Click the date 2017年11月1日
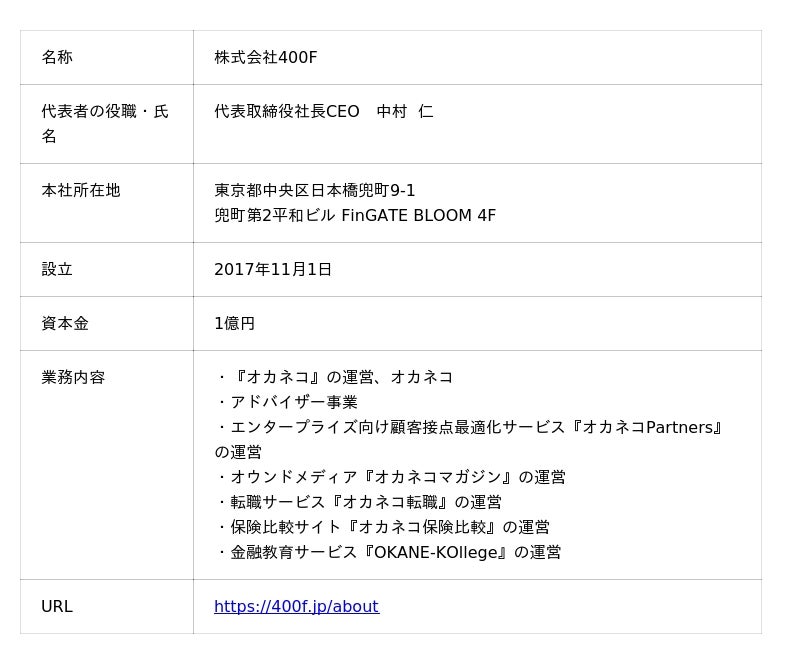The image size is (800, 664). coord(272,269)
